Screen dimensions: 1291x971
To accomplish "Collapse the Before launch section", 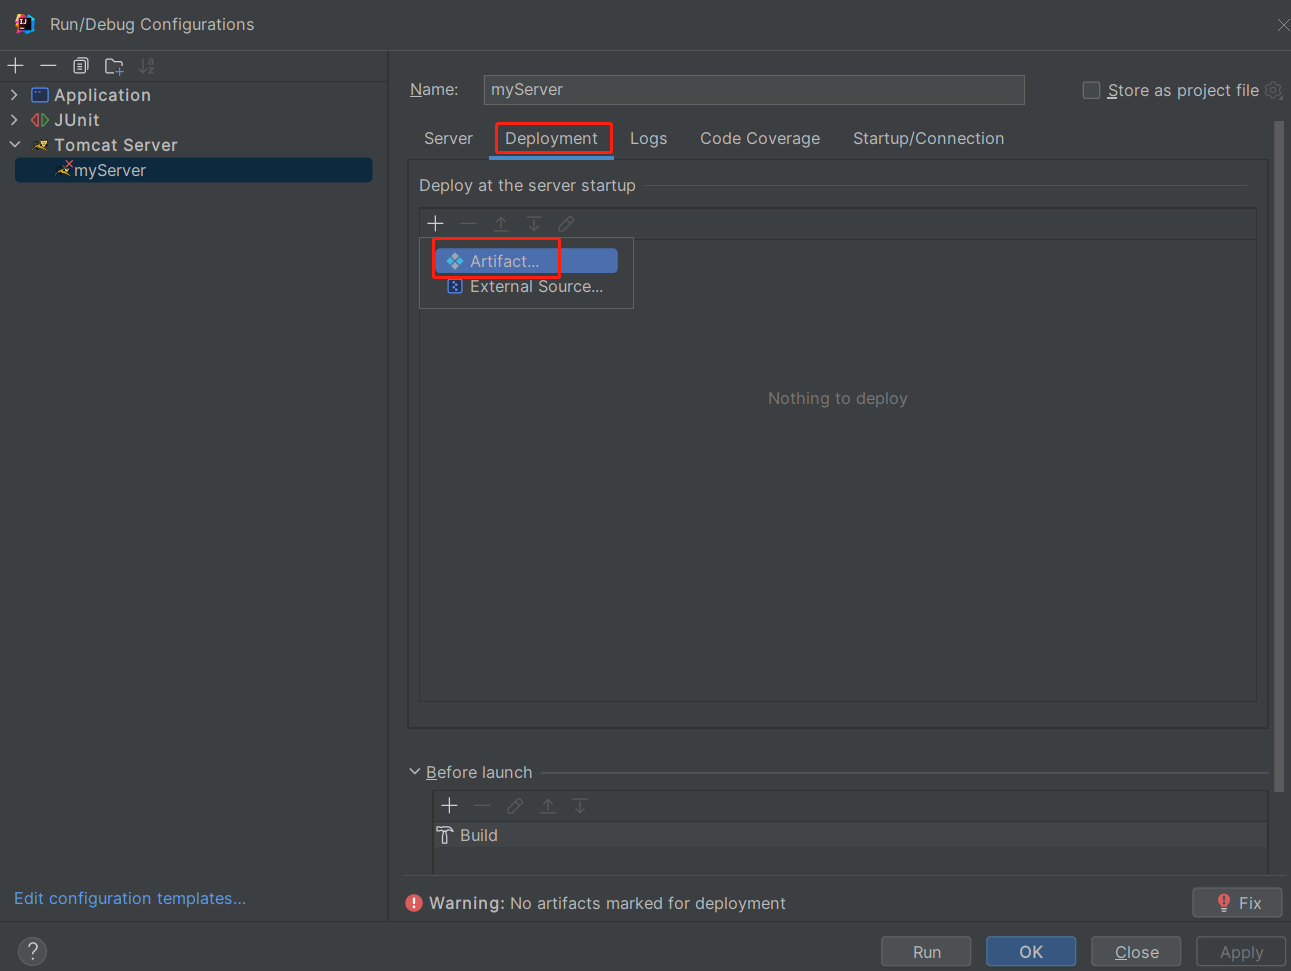I will coord(414,772).
